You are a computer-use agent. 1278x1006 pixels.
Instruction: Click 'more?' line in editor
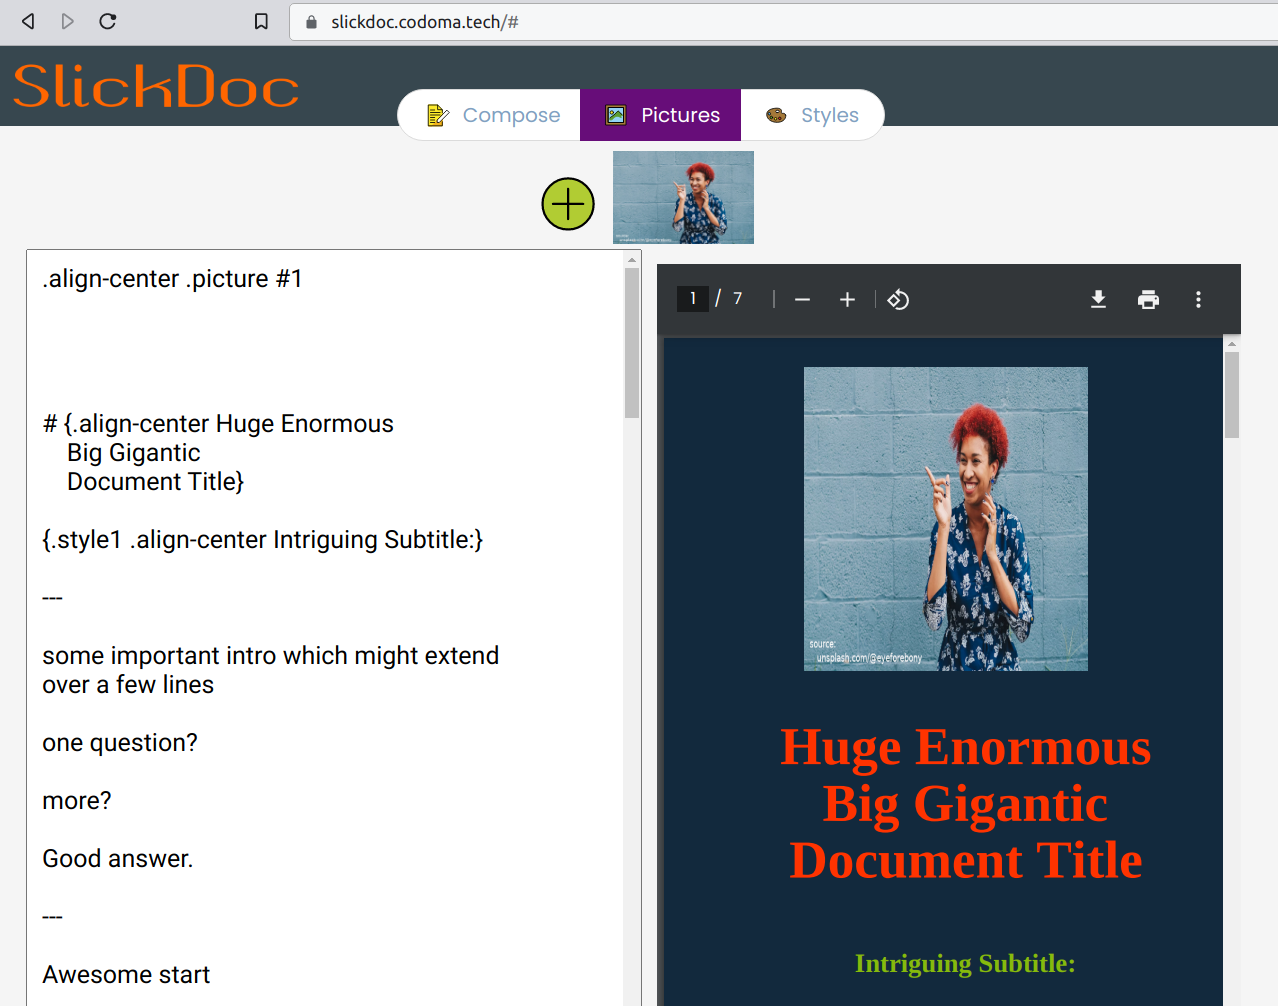77,801
